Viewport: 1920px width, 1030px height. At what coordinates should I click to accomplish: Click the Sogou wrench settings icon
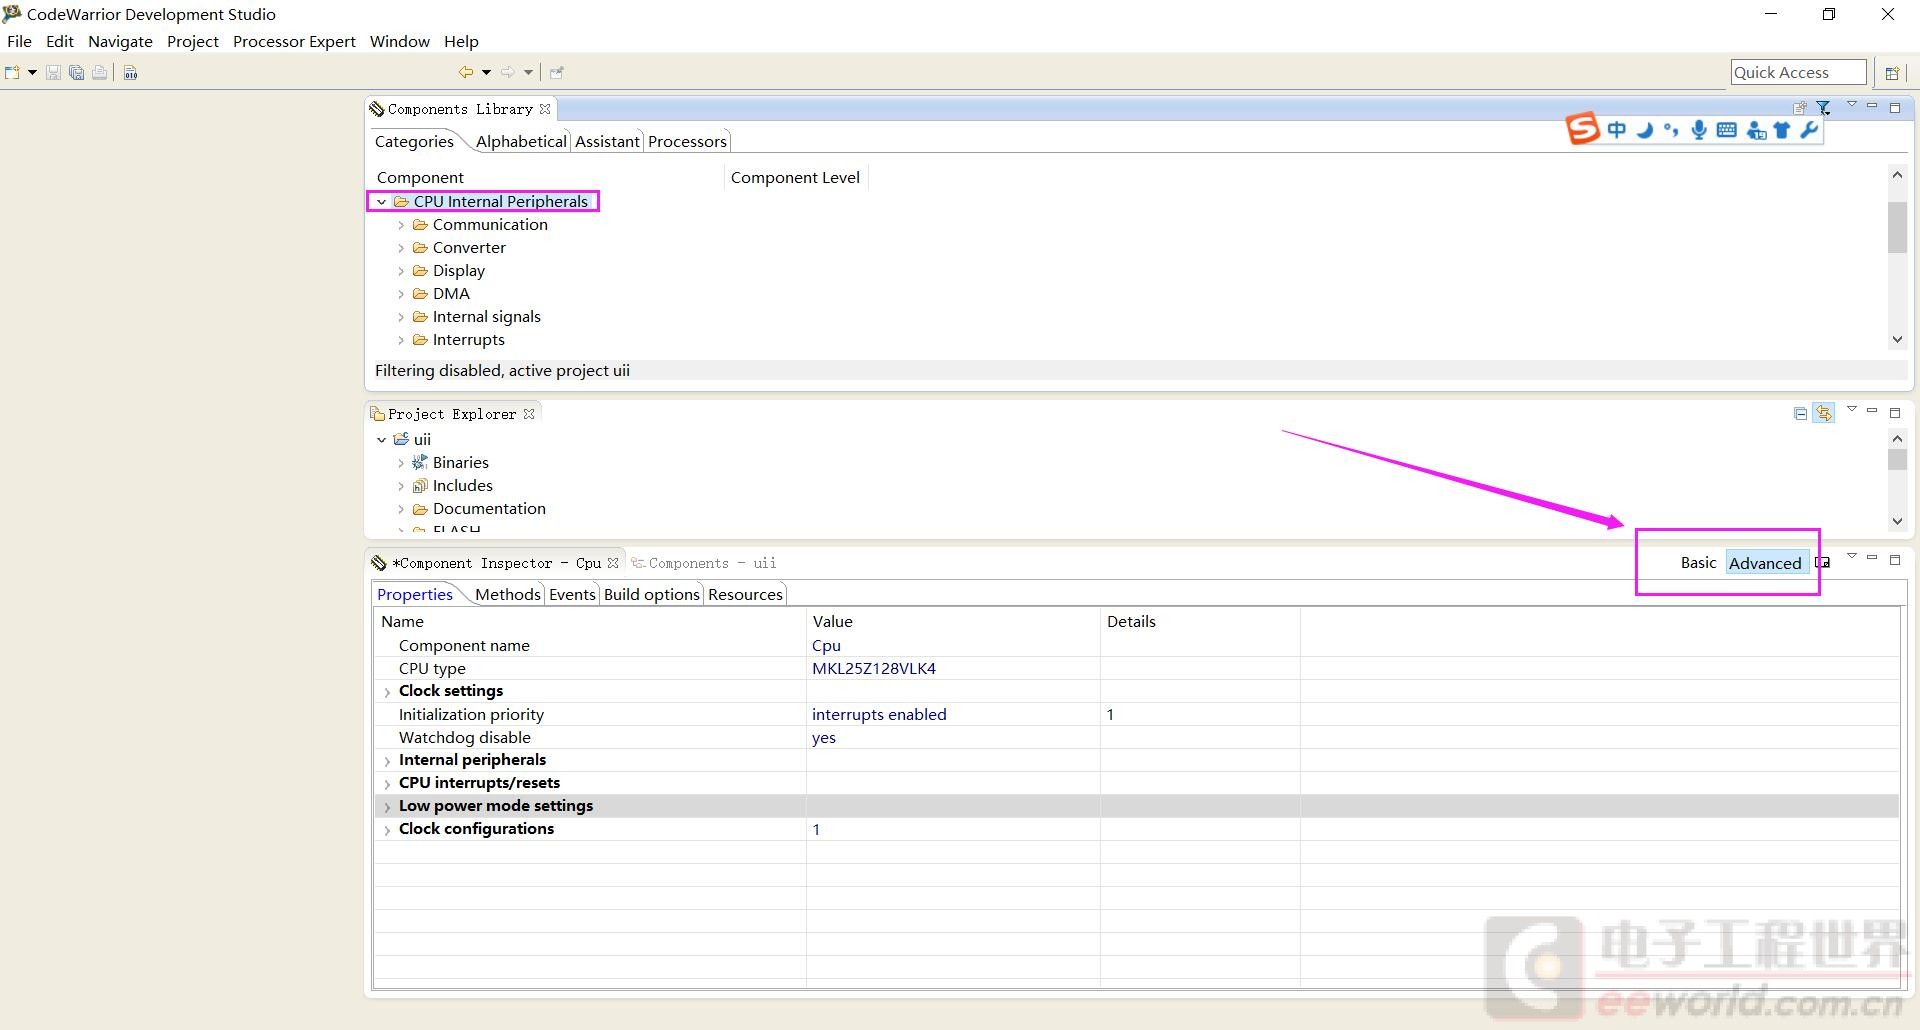tap(1809, 130)
